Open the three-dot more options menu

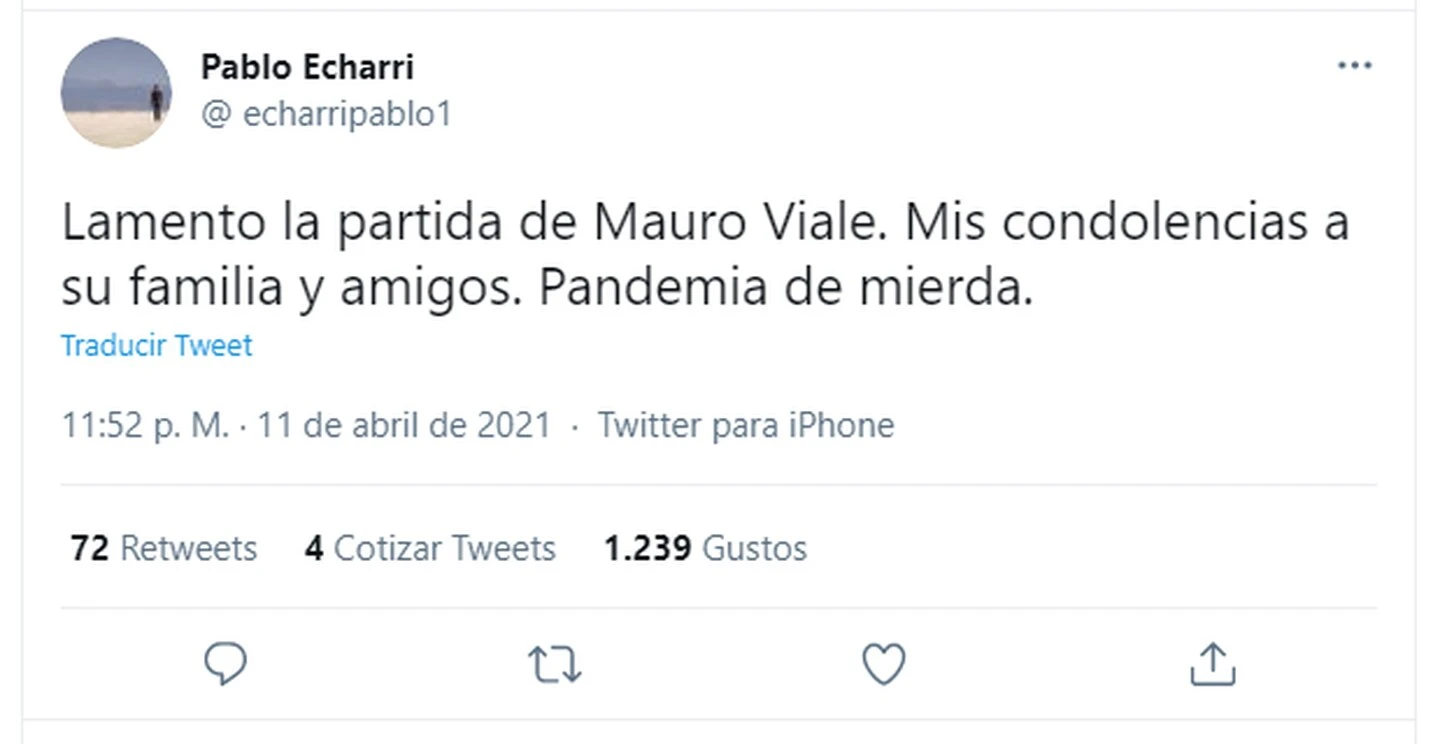(1354, 66)
